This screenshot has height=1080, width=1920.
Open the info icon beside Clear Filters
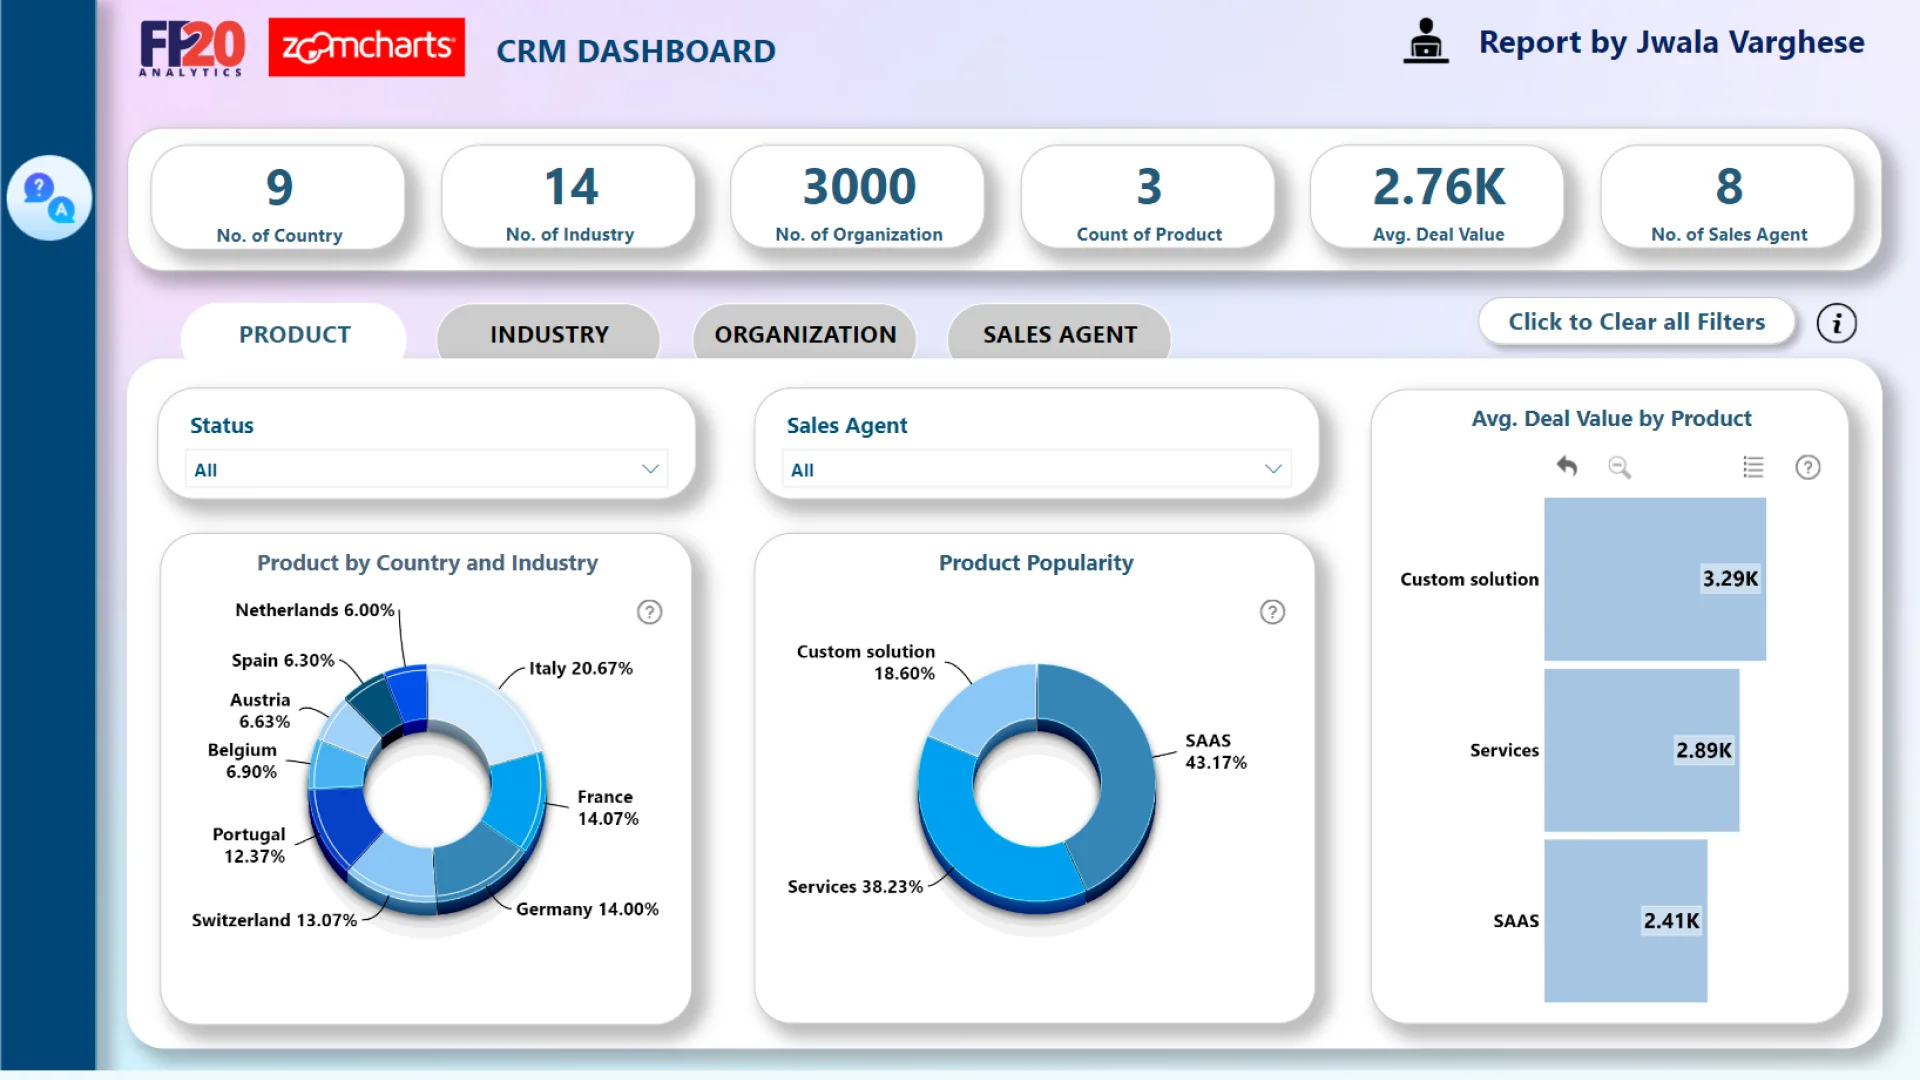coord(1836,323)
